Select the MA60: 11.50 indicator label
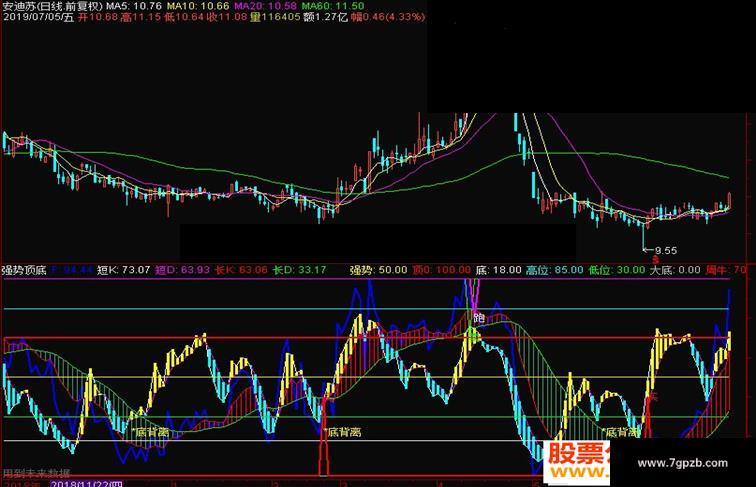756x487 pixels. point(333,6)
